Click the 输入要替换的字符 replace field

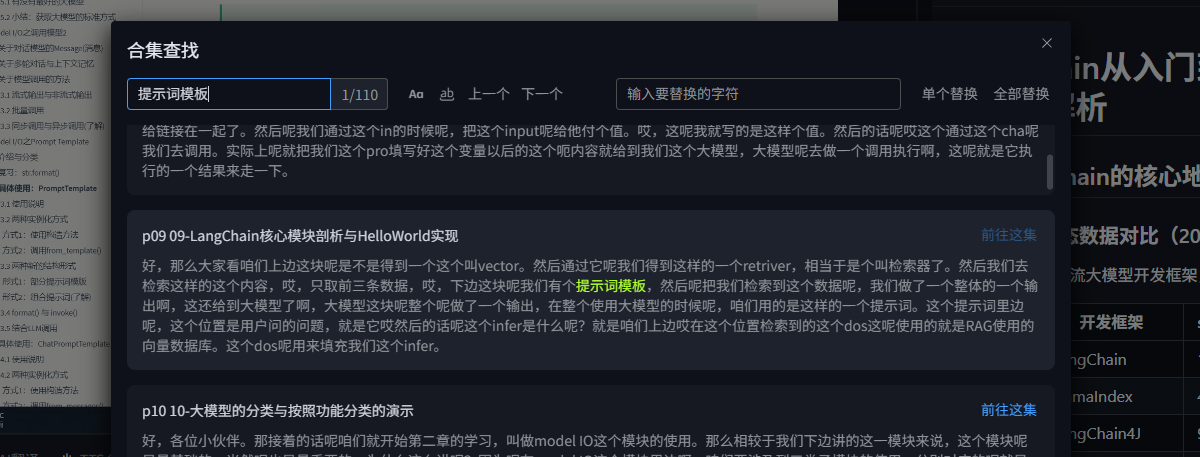point(758,94)
